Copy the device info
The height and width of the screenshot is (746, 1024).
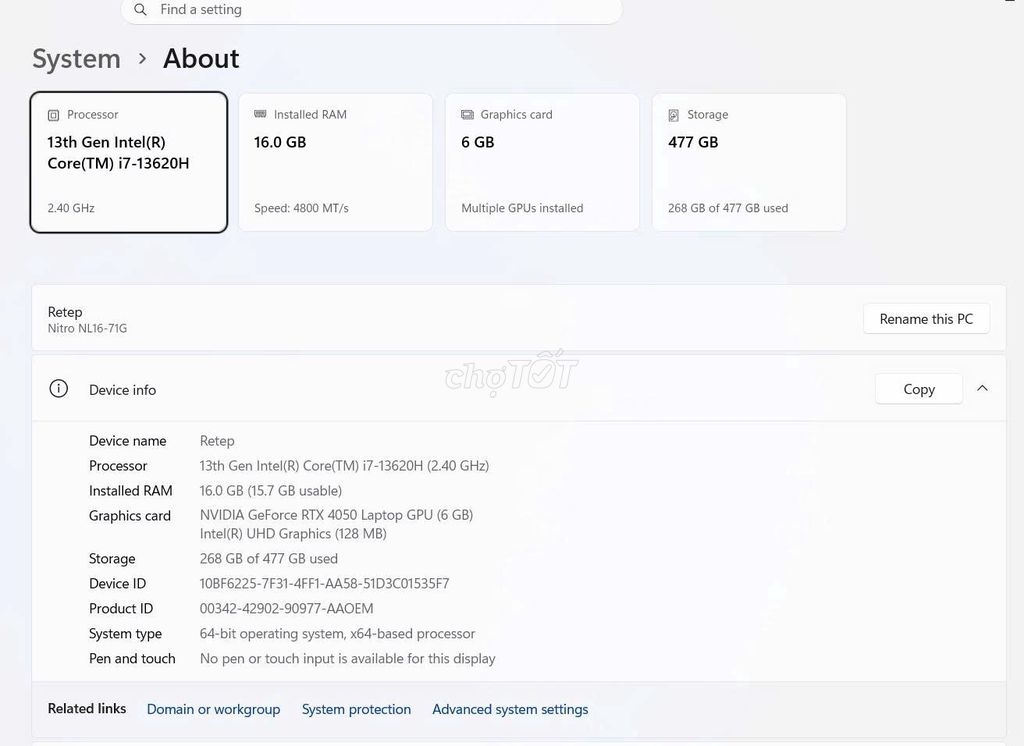tap(919, 389)
